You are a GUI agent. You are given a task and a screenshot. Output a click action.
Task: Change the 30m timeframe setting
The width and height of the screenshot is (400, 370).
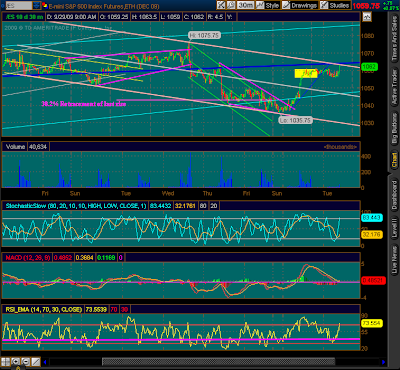click(246, 5)
